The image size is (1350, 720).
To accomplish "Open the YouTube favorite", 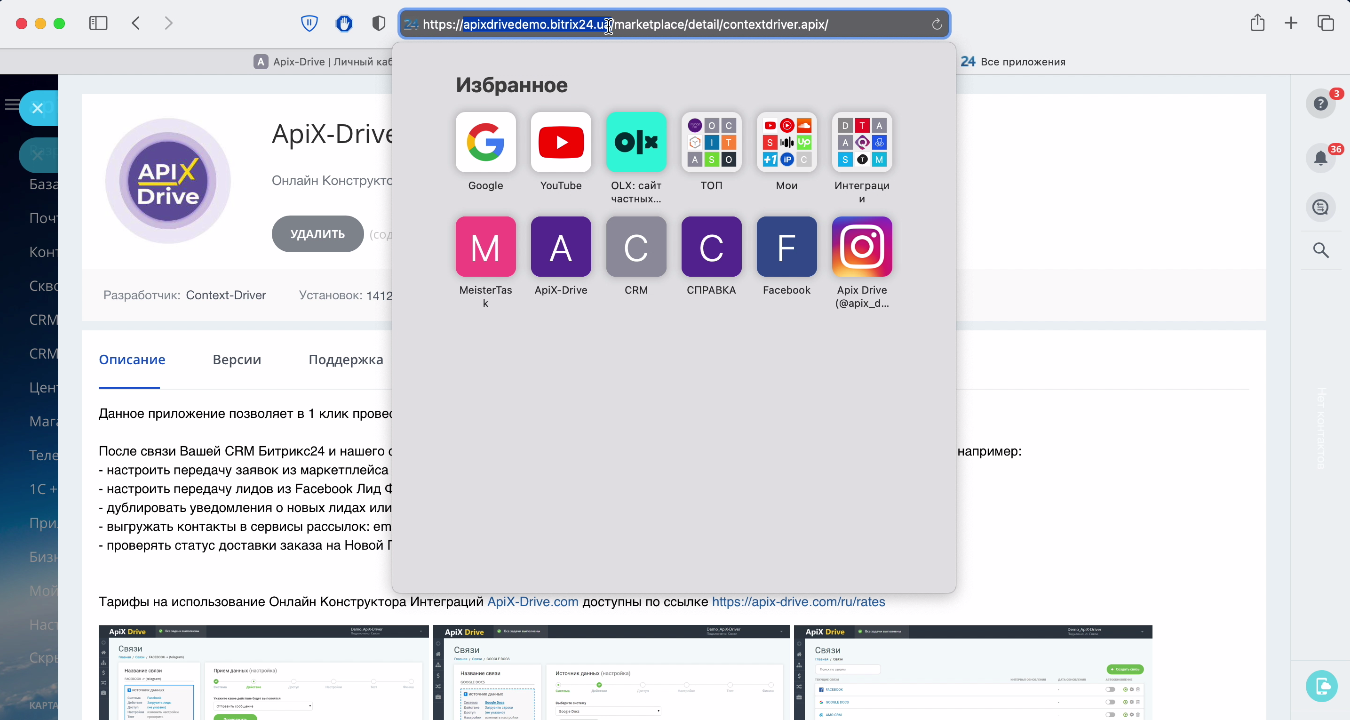I will pyautogui.click(x=561, y=142).
